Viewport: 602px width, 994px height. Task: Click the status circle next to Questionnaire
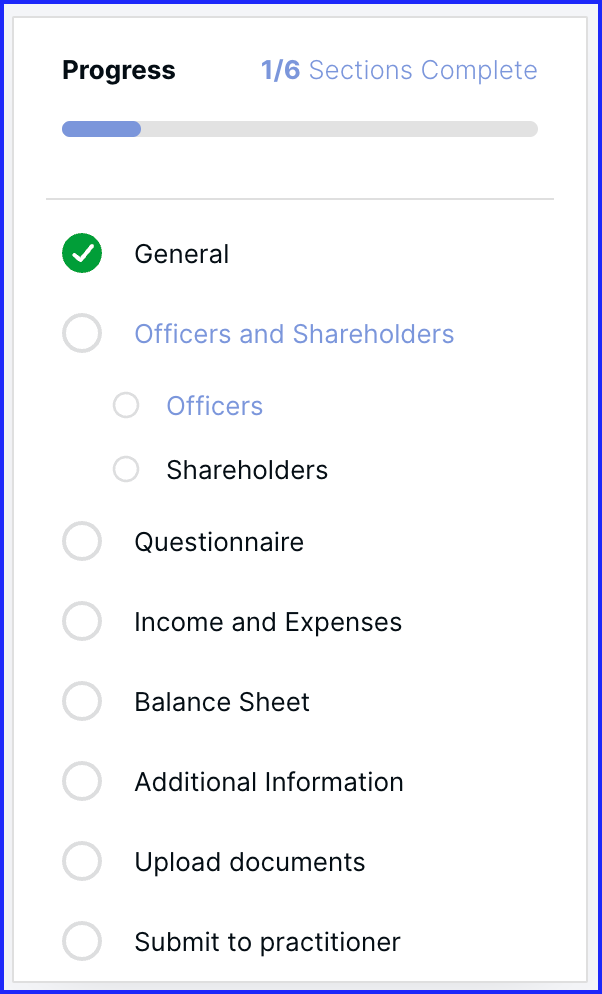82,542
